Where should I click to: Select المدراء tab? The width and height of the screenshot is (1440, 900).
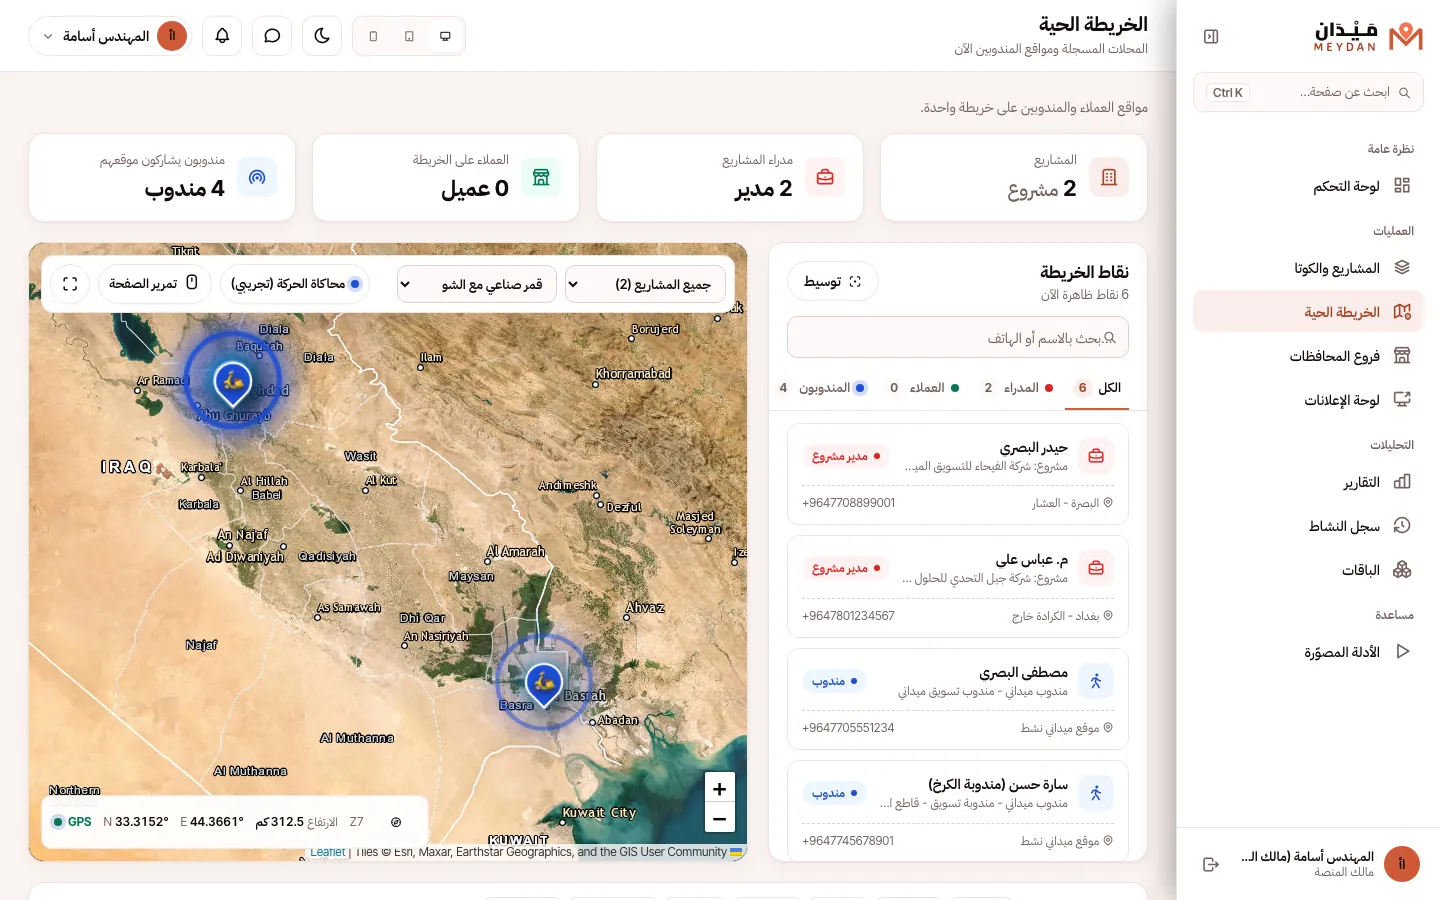pyautogui.click(x=1019, y=388)
